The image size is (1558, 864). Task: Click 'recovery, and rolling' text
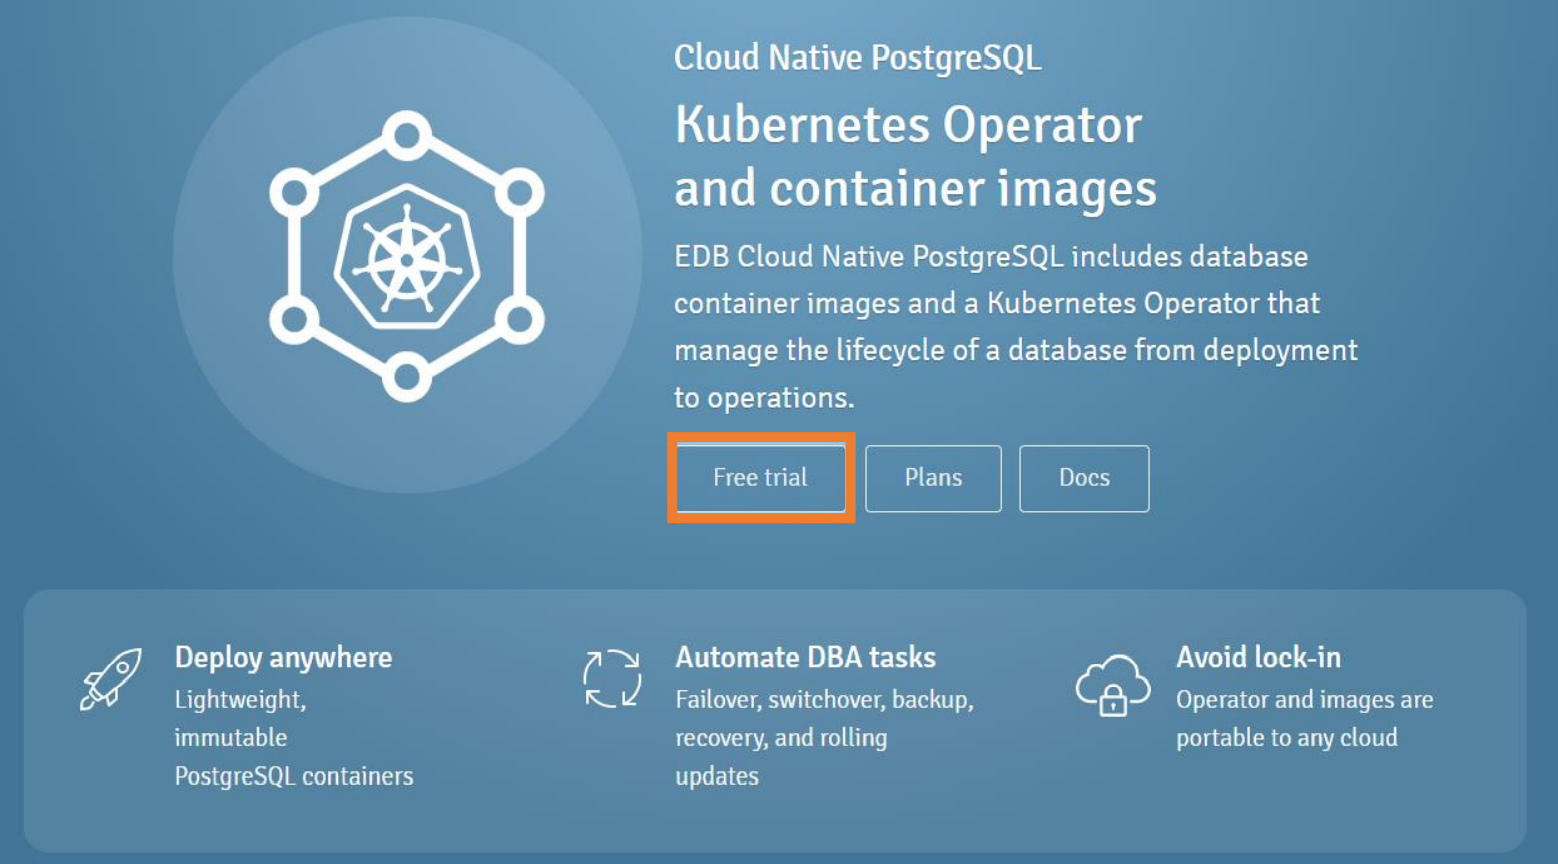click(x=781, y=738)
